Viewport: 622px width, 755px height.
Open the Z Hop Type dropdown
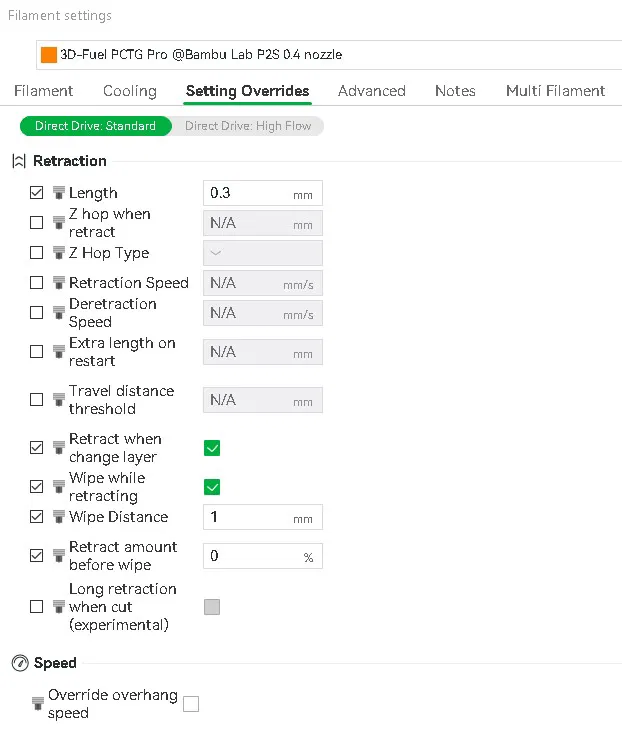262,253
